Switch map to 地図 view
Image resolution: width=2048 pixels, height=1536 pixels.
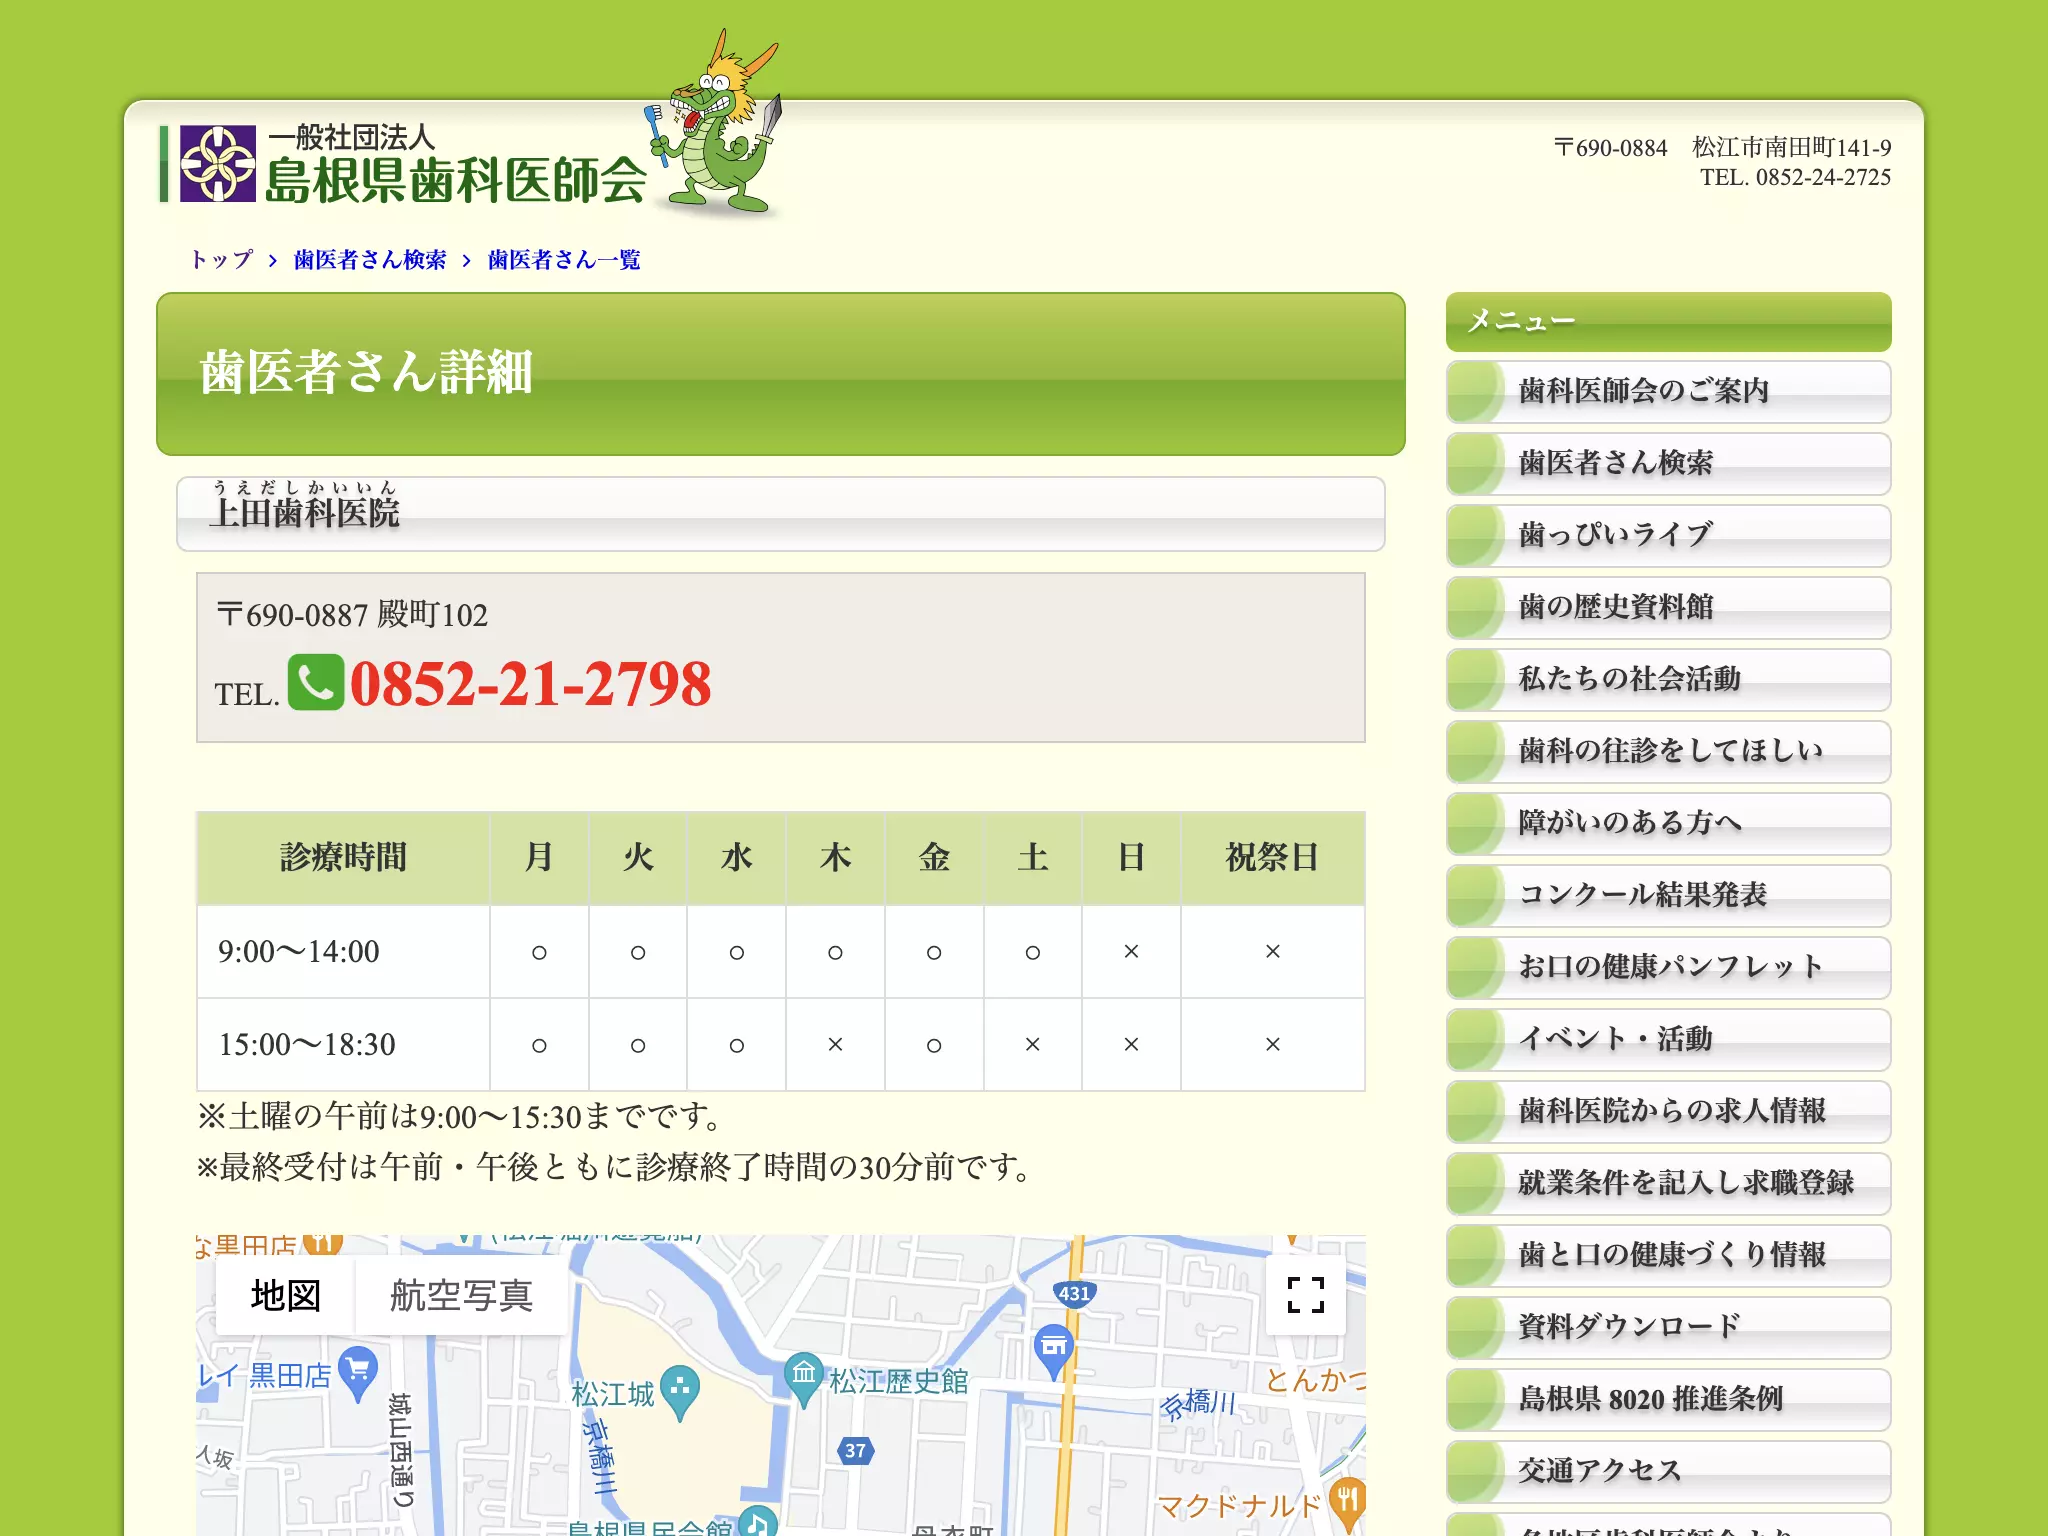[x=285, y=1295]
